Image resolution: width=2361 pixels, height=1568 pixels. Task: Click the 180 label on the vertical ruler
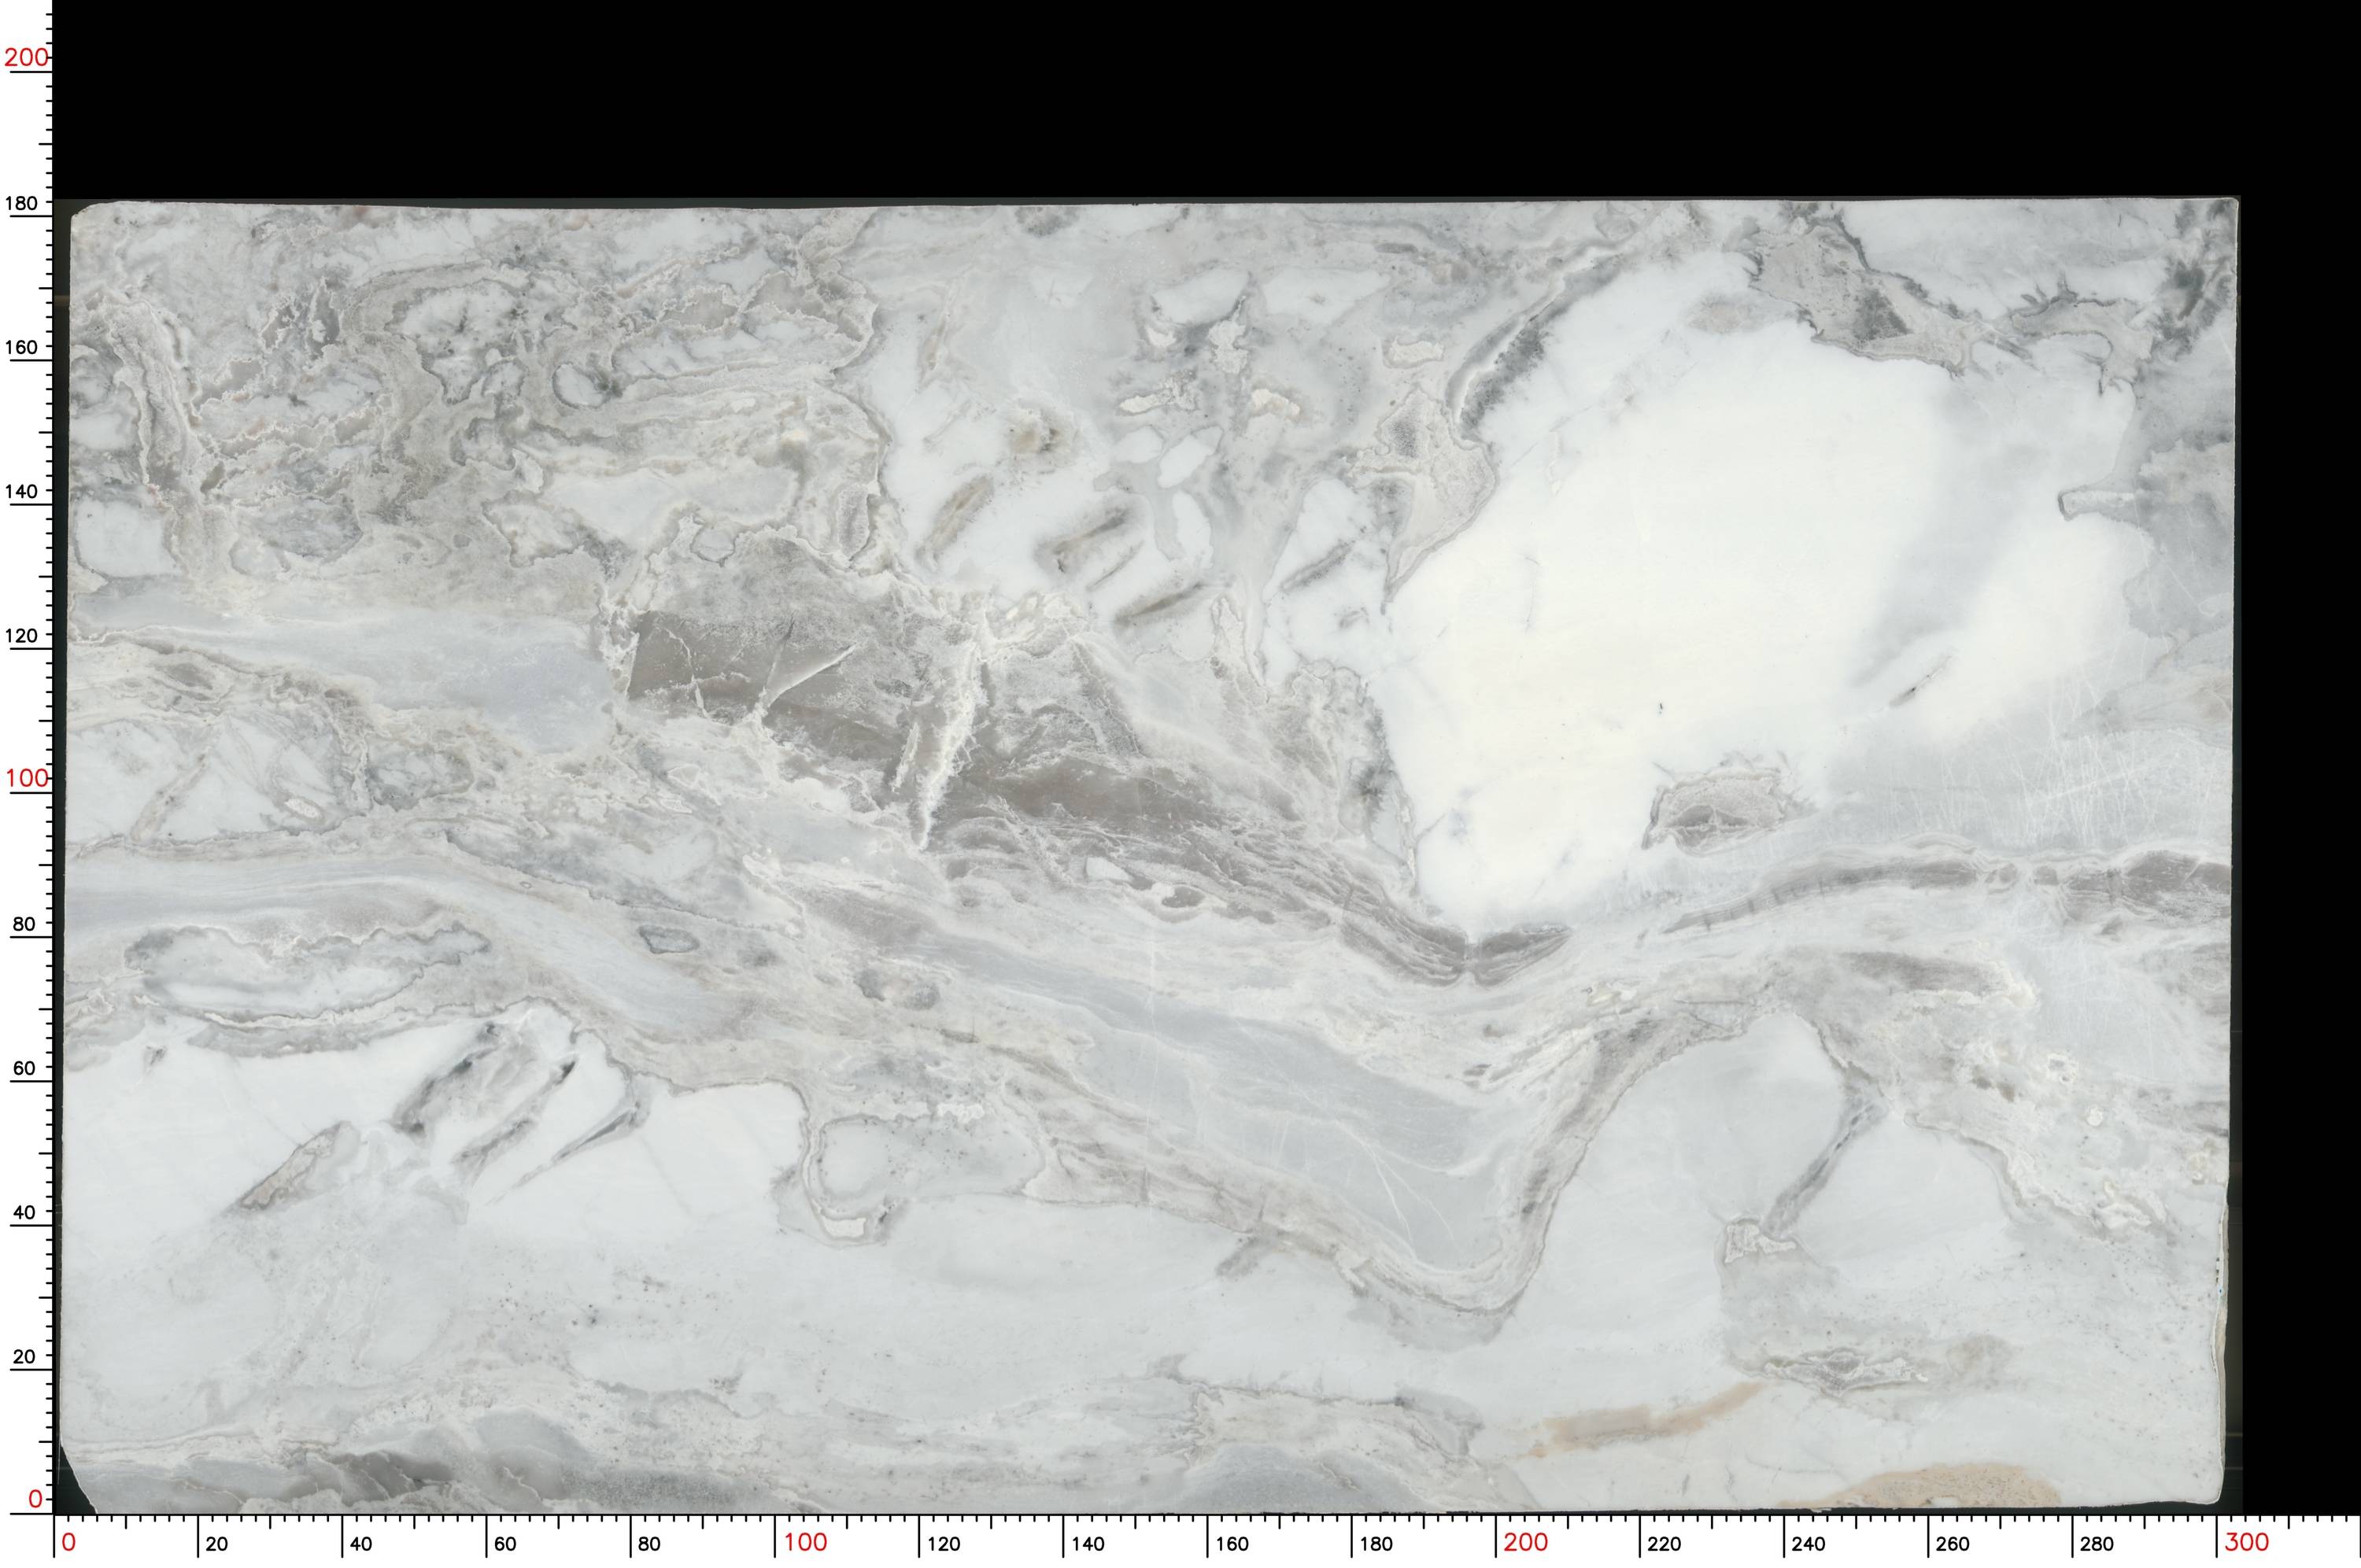click(x=23, y=203)
